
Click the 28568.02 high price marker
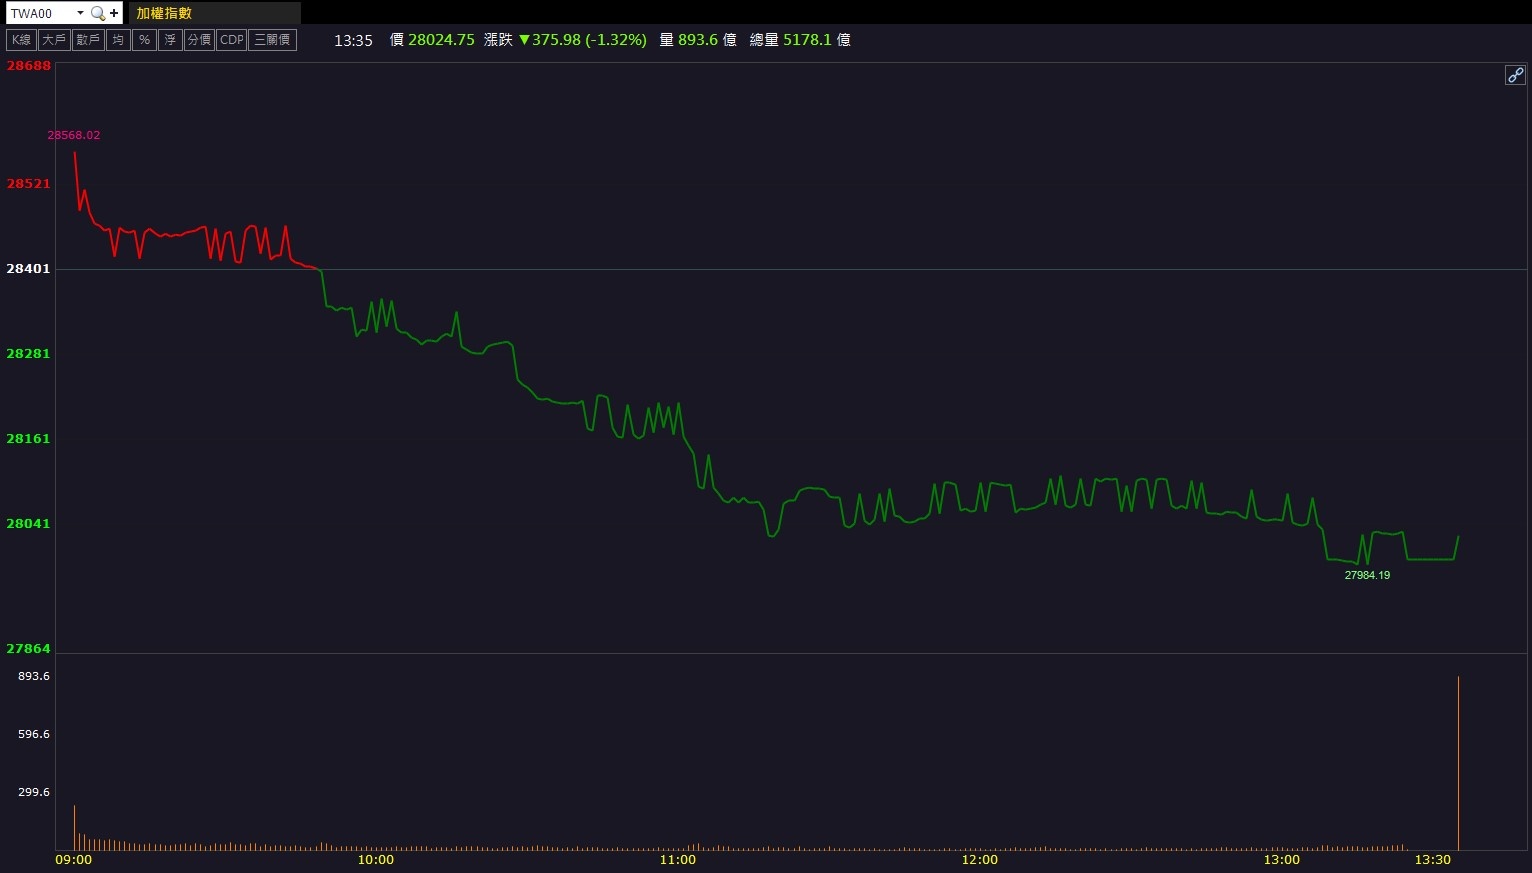coord(74,135)
